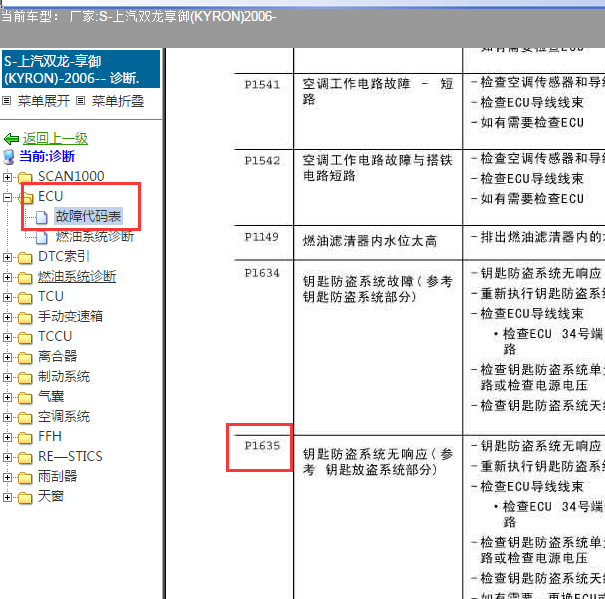Expand the RE—STICS tree node
Image resolution: width=605 pixels, height=599 pixels.
[7, 457]
